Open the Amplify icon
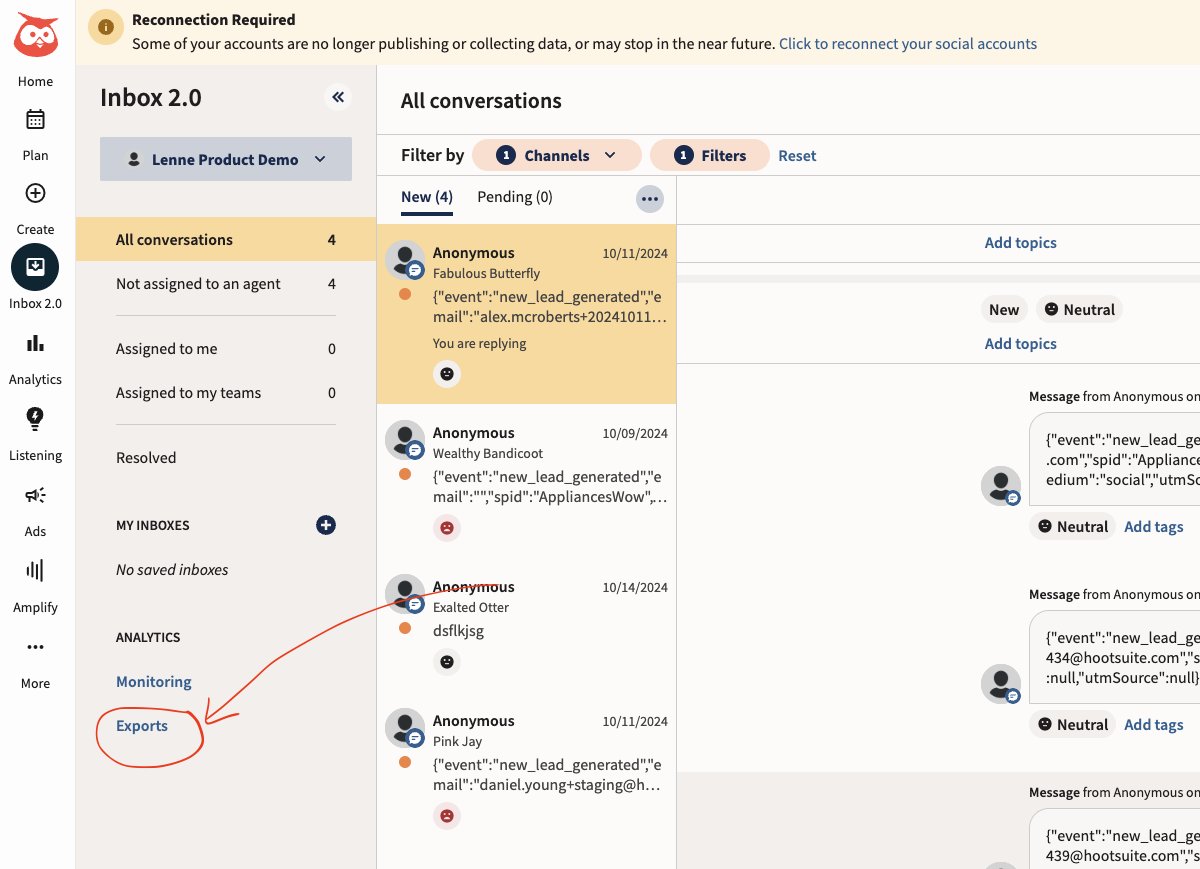 pos(35,571)
